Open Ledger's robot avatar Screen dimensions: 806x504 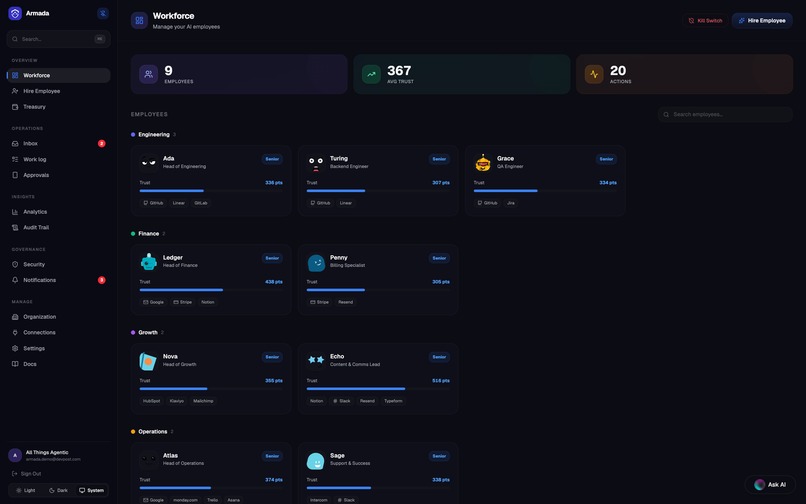pos(149,262)
